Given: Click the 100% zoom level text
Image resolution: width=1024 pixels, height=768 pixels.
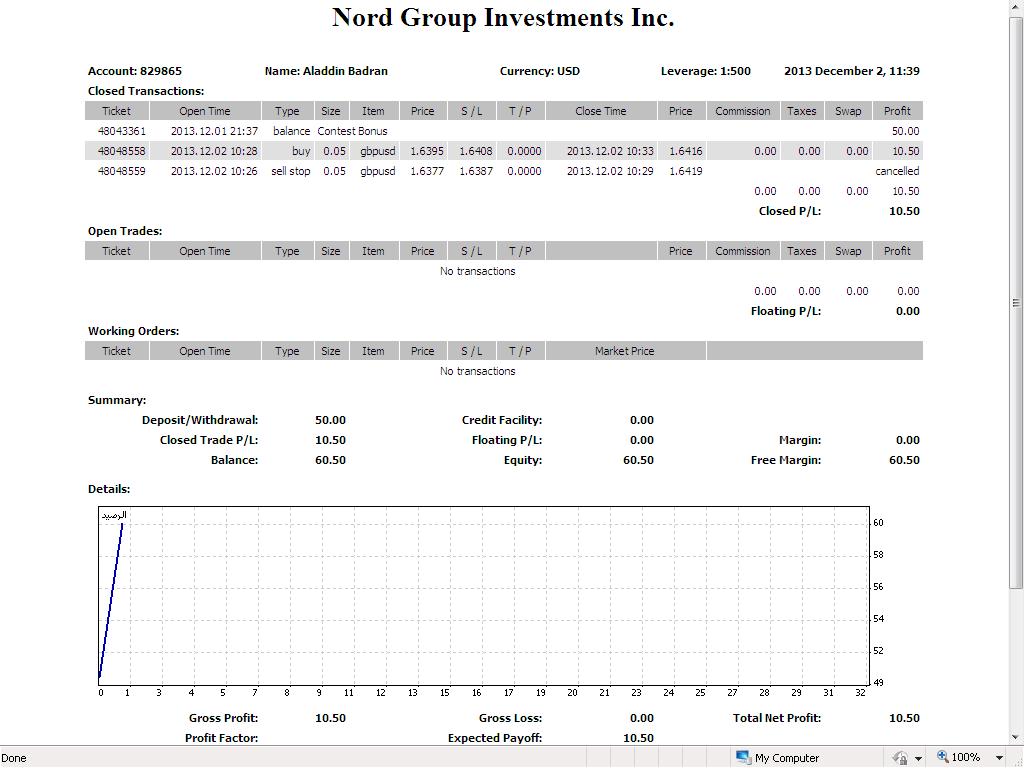Looking at the screenshot, I should [x=965, y=758].
